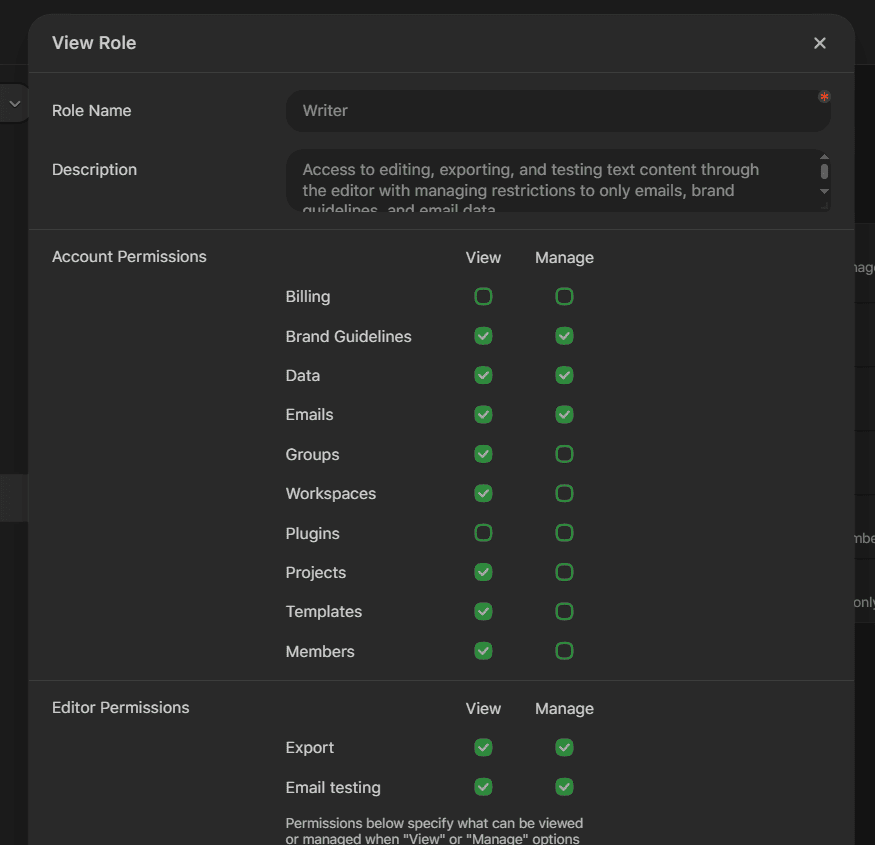Enable Manage permission for Templates

[564, 611]
